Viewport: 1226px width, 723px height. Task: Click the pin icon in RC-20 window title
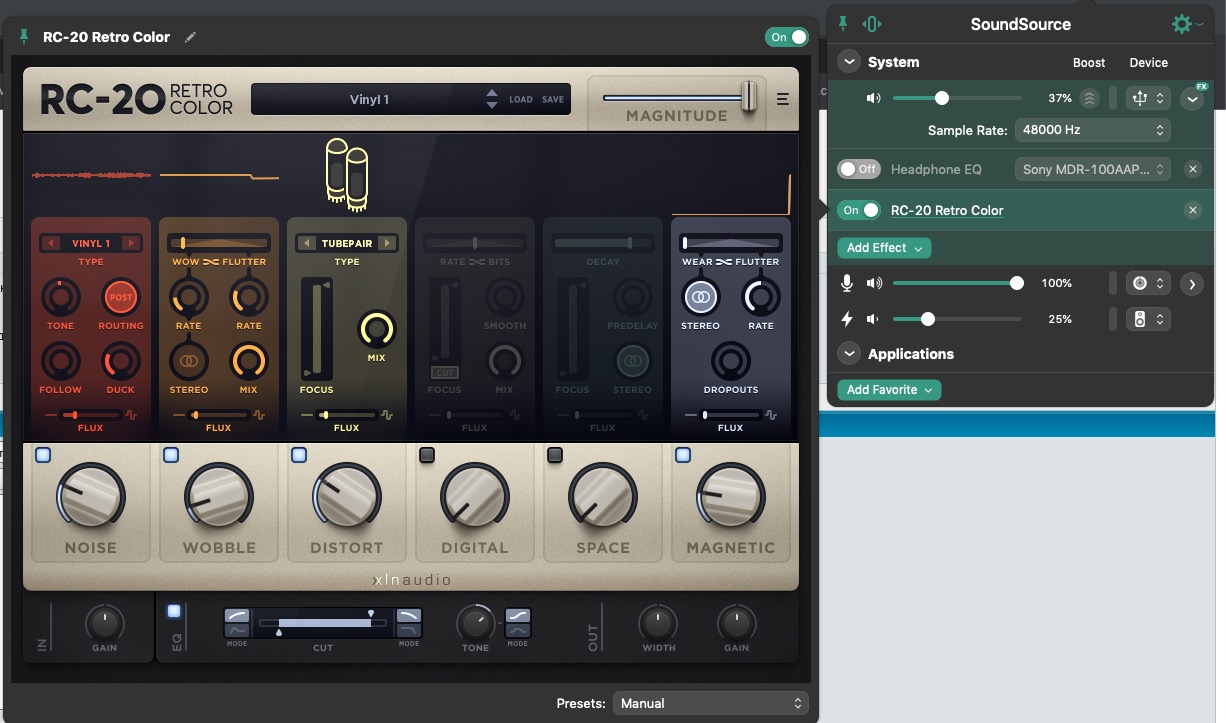click(x=24, y=37)
